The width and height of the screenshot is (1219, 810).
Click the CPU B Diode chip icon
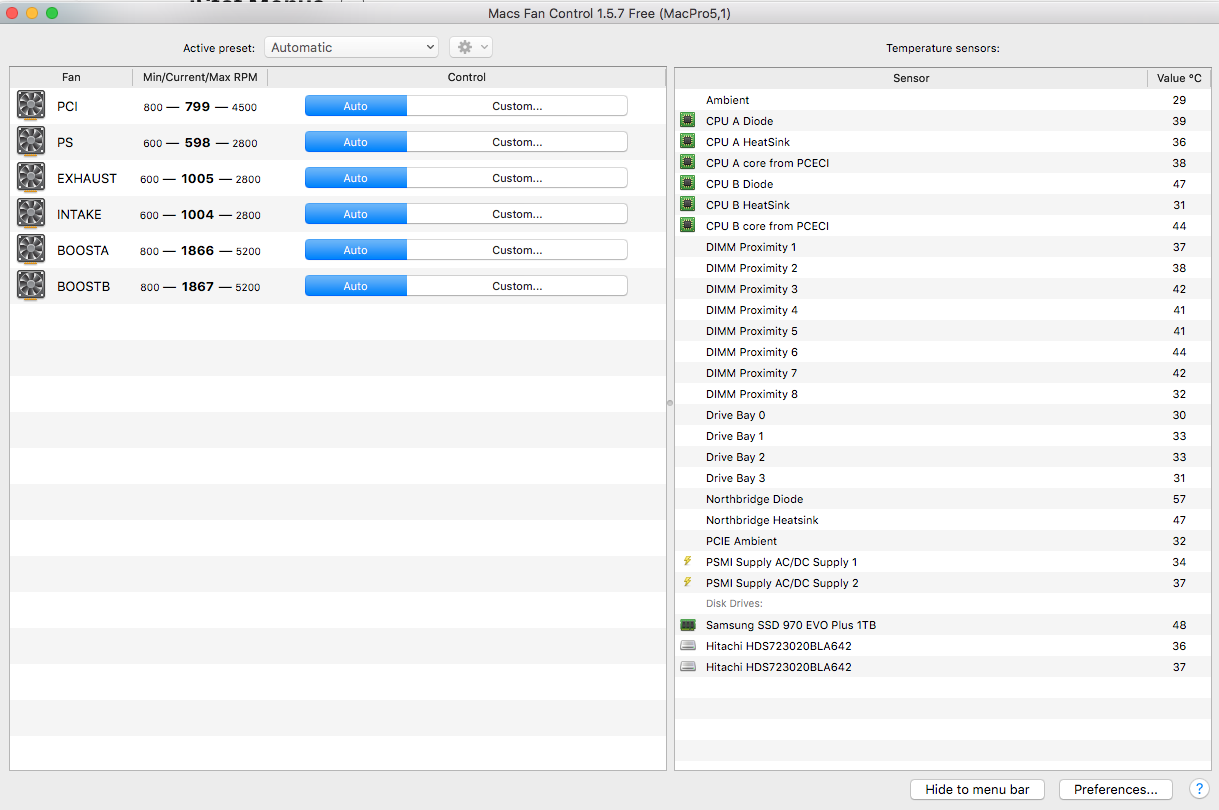pos(687,183)
